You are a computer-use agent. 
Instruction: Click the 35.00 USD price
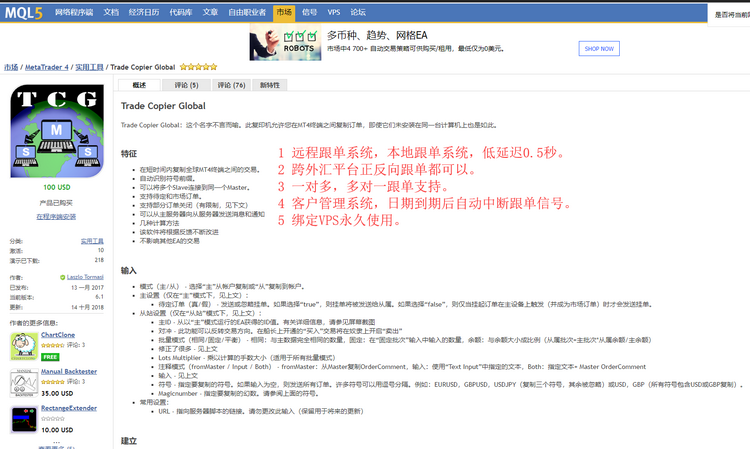click(57, 394)
